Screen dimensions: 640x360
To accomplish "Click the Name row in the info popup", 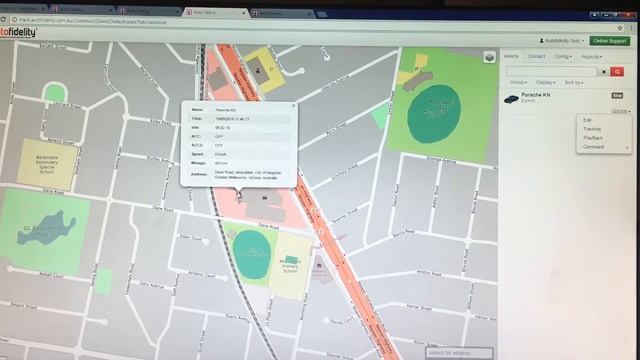I will click(x=240, y=110).
